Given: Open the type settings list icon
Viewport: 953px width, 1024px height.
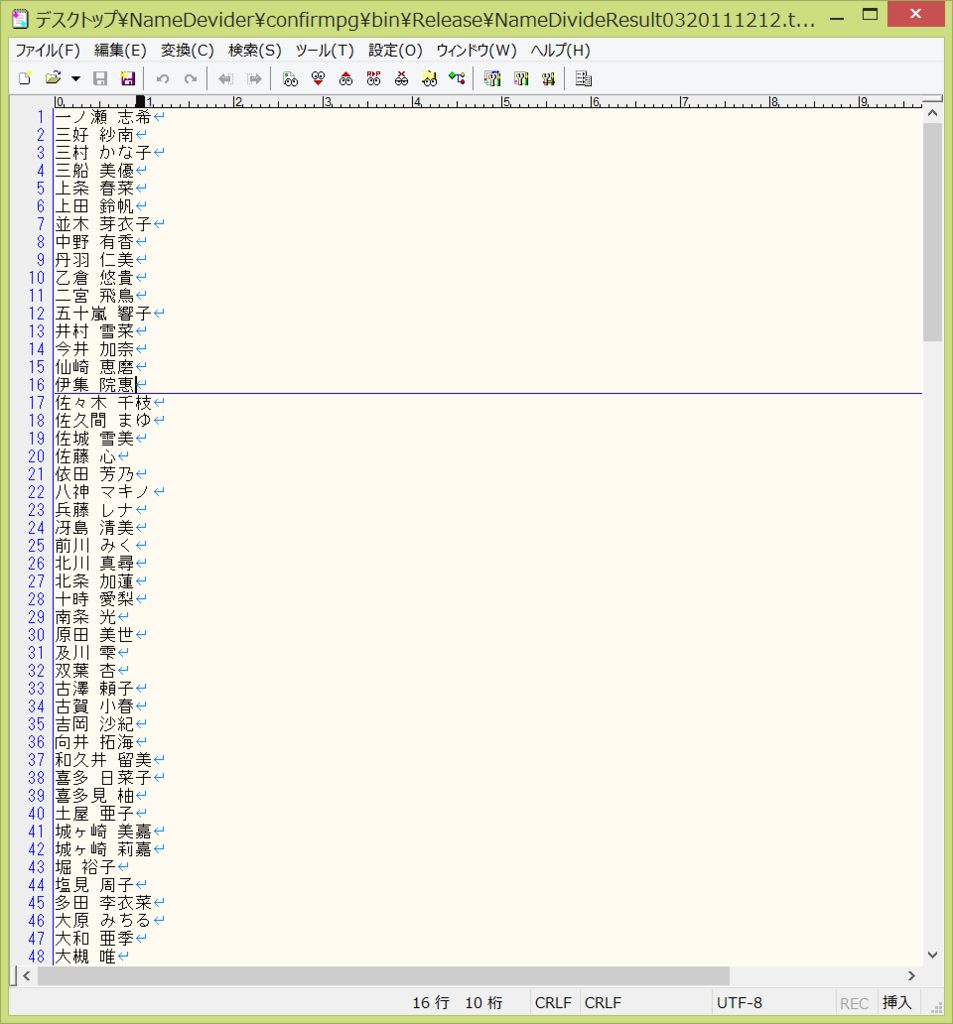Looking at the screenshot, I should click(x=492, y=79).
